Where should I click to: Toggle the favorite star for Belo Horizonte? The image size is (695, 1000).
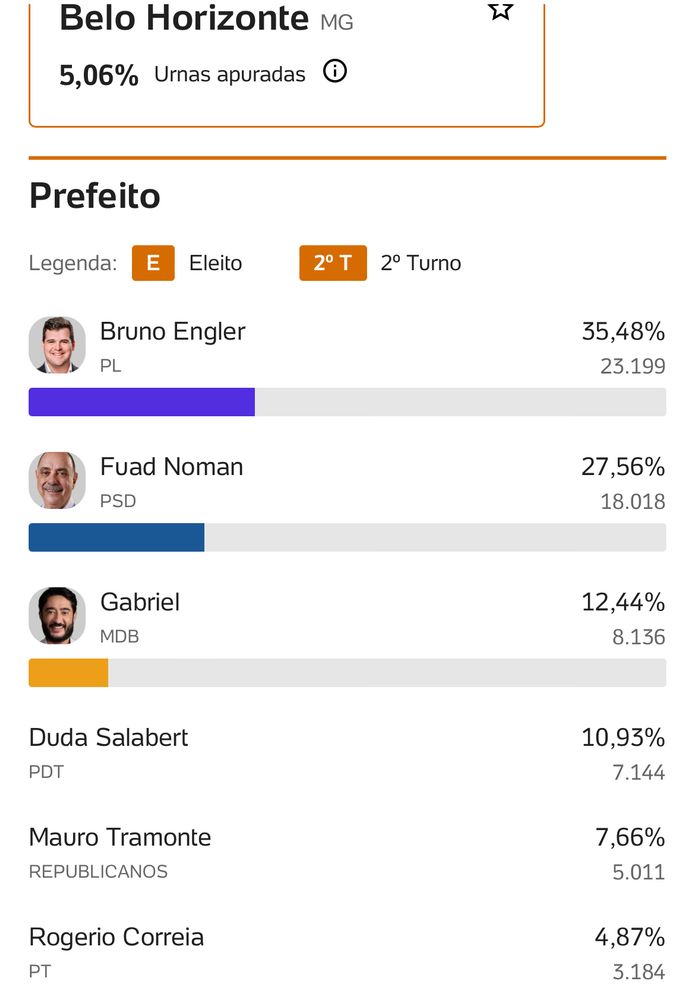click(x=500, y=10)
